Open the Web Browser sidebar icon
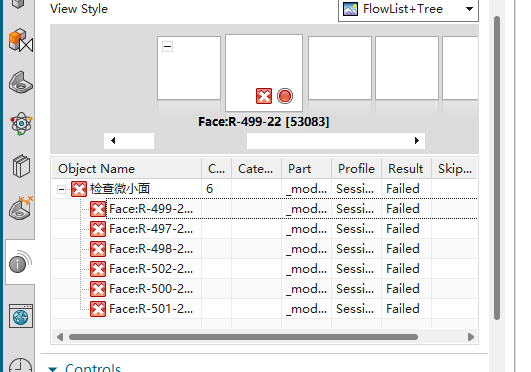The image size is (531, 372). pyautogui.click(x=21, y=316)
